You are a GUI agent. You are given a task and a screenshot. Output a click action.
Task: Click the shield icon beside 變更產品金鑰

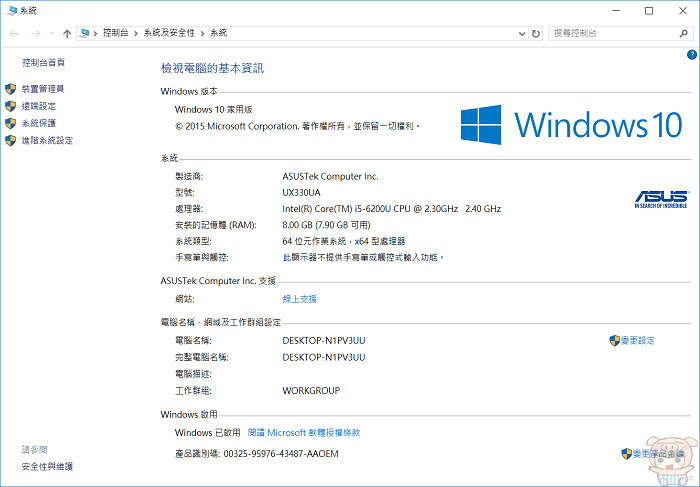(627, 454)
